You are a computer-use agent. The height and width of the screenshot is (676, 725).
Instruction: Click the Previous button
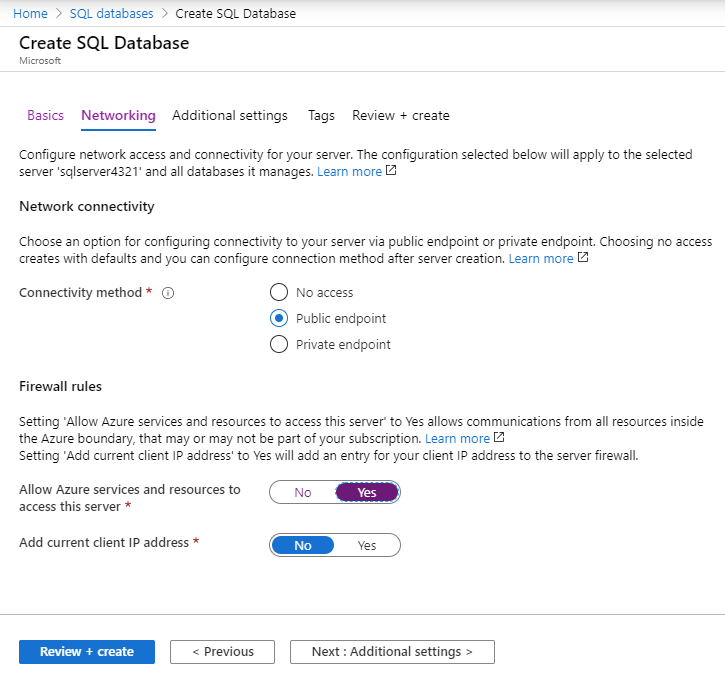(x=222, y=652)
